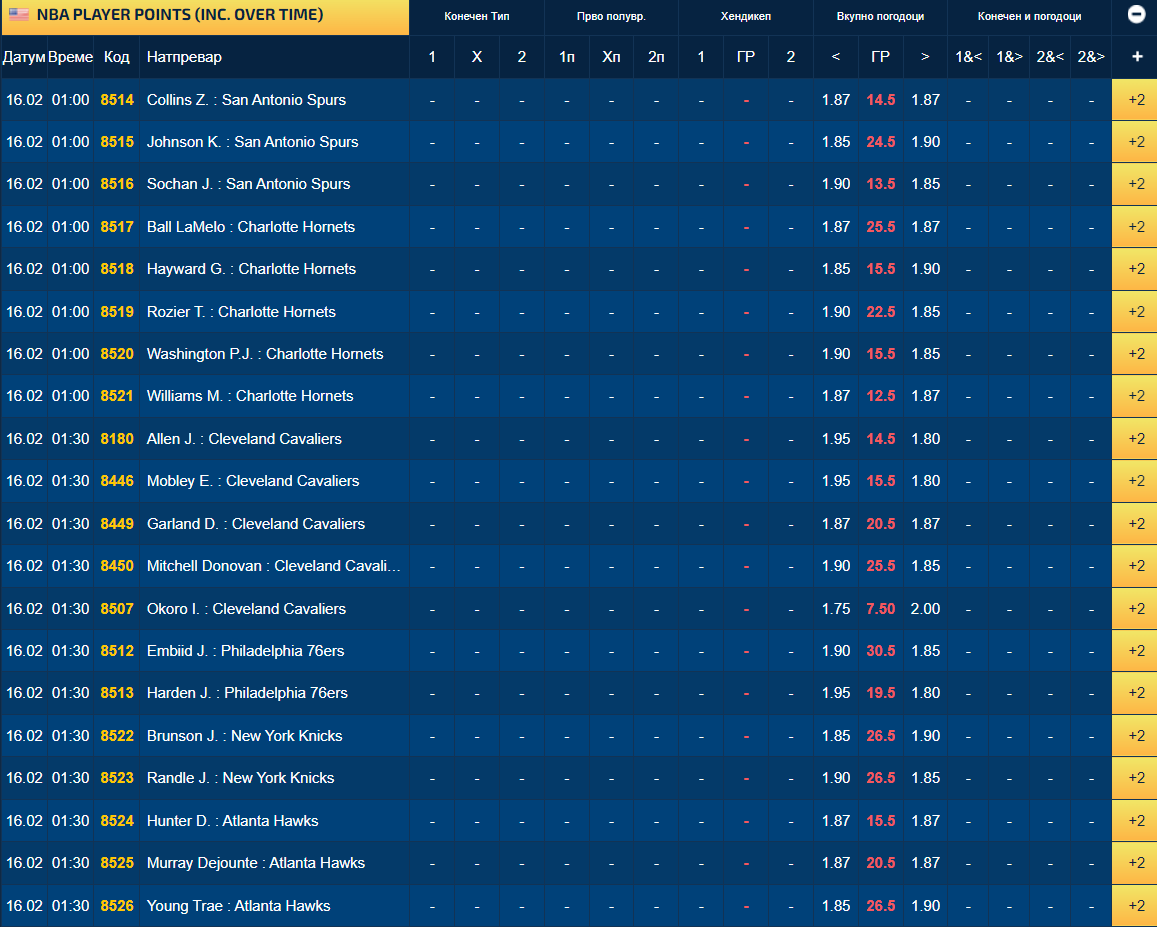This screenshot has width=1157, height=927.
Task: Show +2 markets for Okoro I.
Action: pyautogui.click(x=1136, y=608)
